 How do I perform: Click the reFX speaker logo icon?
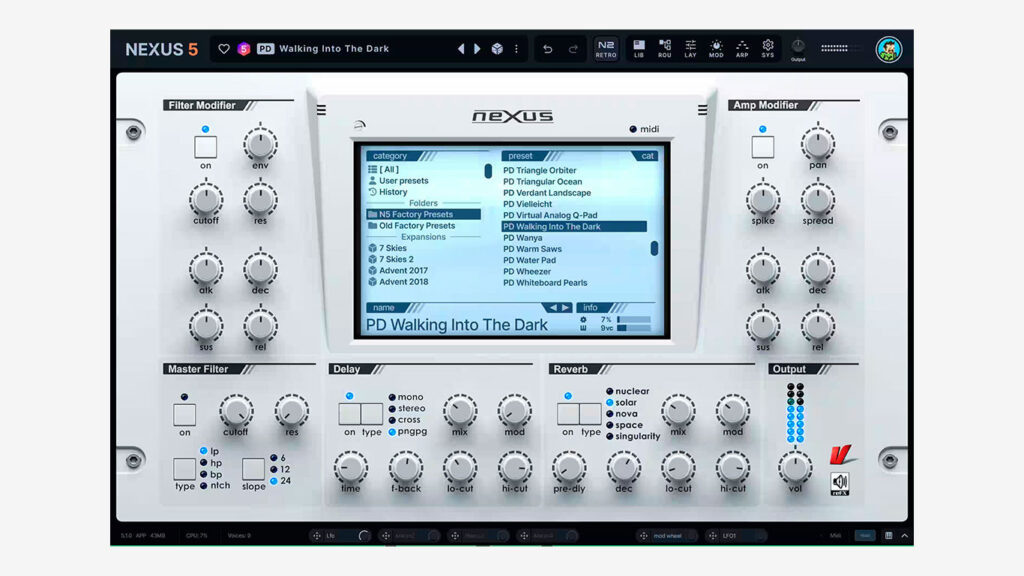coord(840,483)
